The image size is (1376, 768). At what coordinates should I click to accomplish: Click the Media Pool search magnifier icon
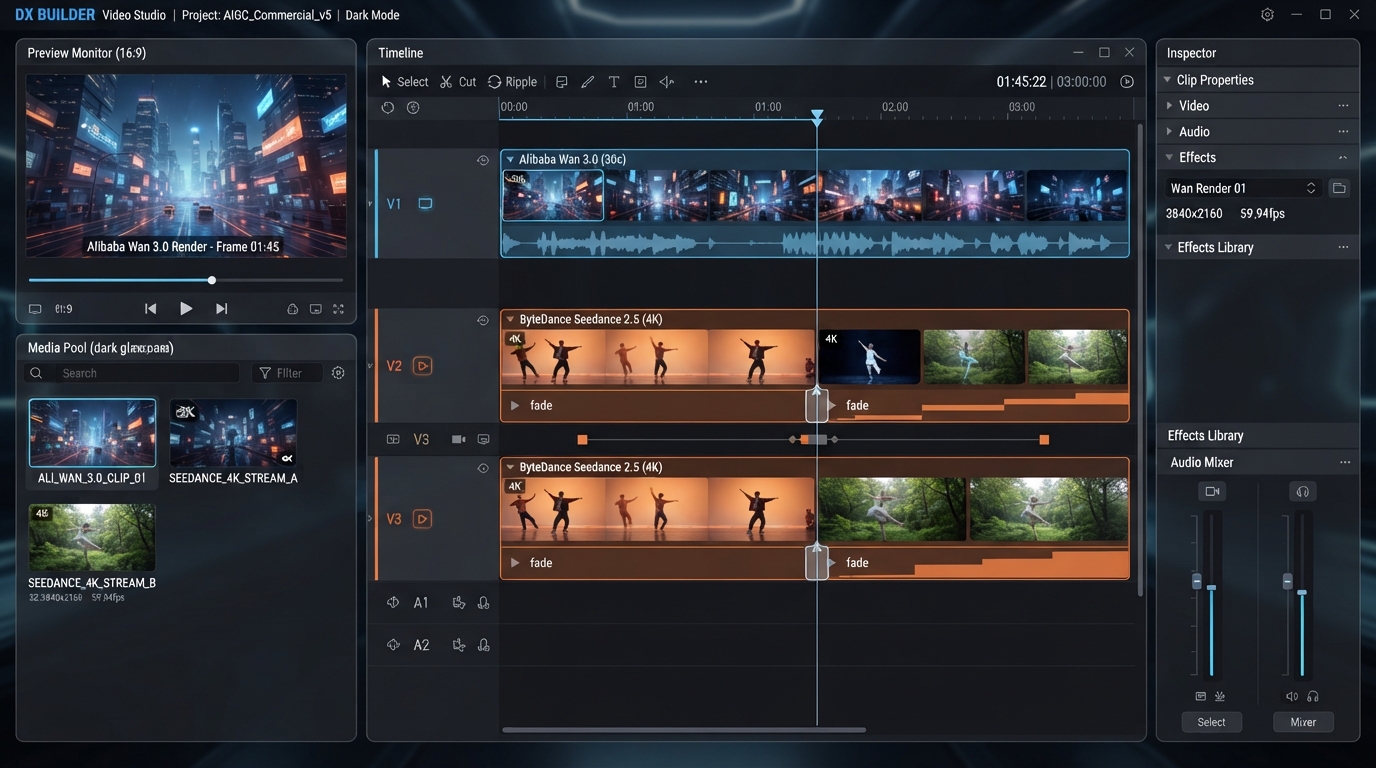click(36, 373)
